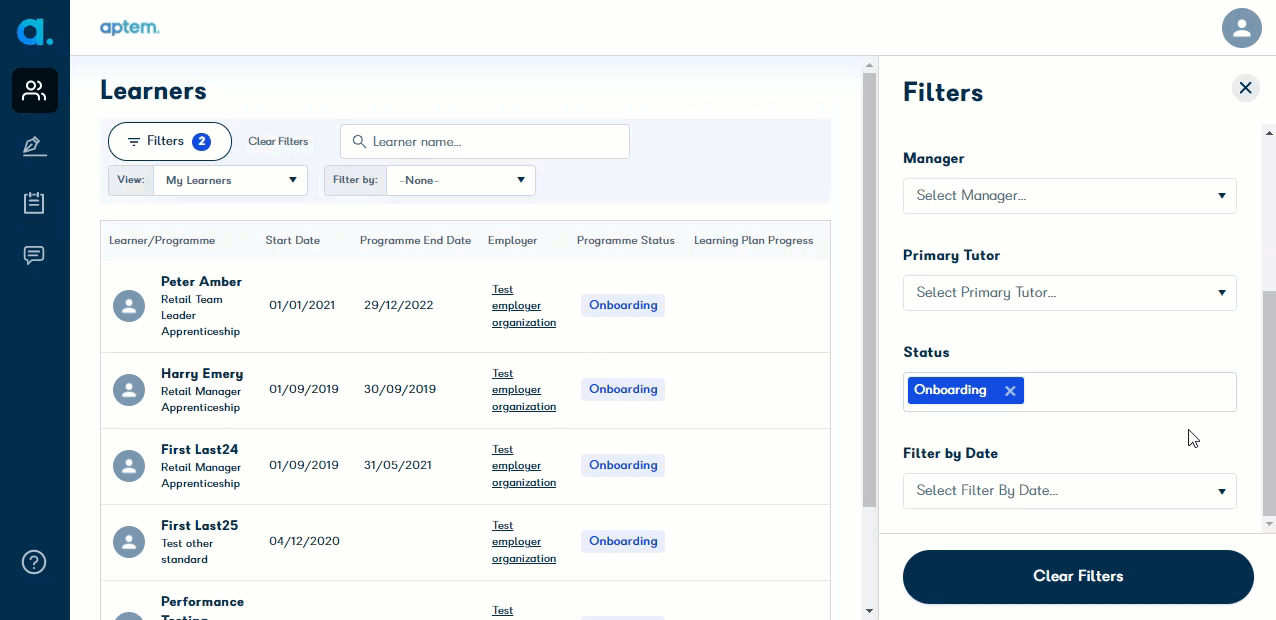Open the chat messages icon in sidebar
Image resolution: width=1276 pixels, height=620 pixels.
[x=35, y=255]
